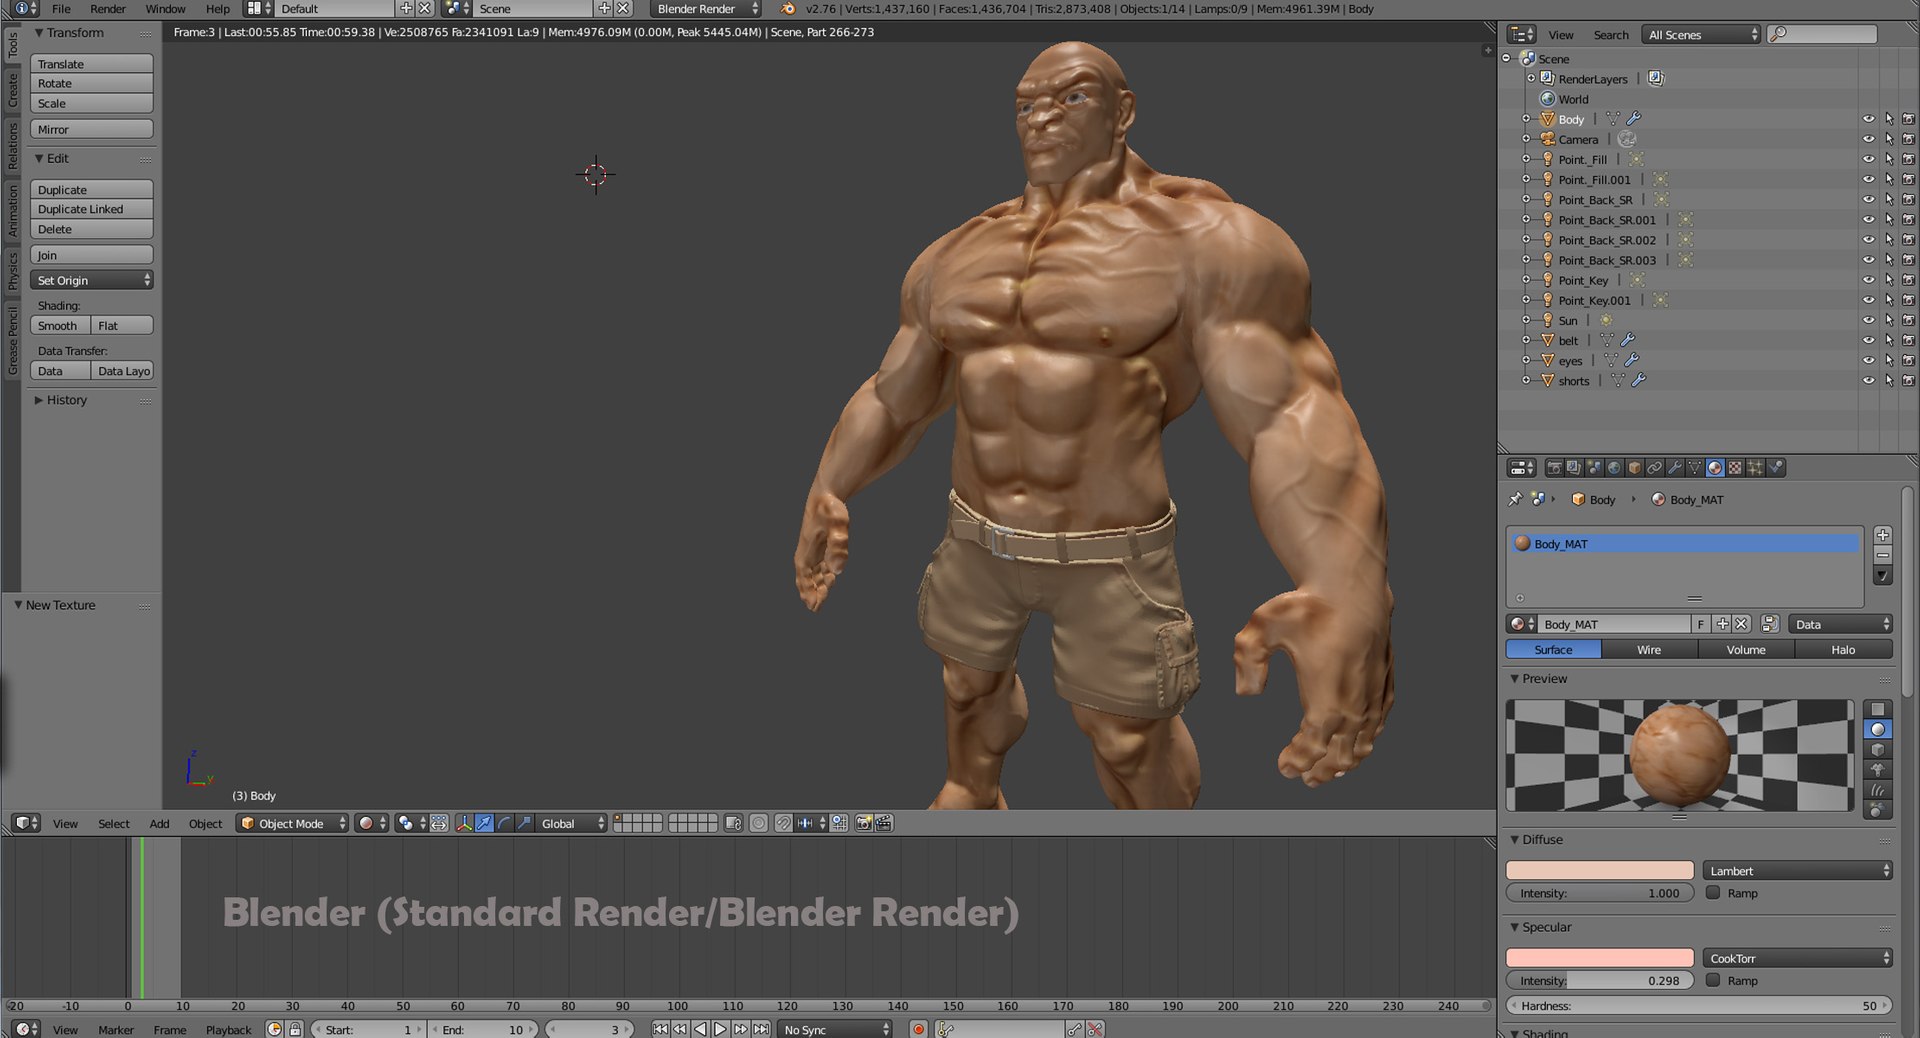Open the Render properties tab (camera icon)
The height and width of the screenshot is (1038, 1920).
[x=1555, y=467]
